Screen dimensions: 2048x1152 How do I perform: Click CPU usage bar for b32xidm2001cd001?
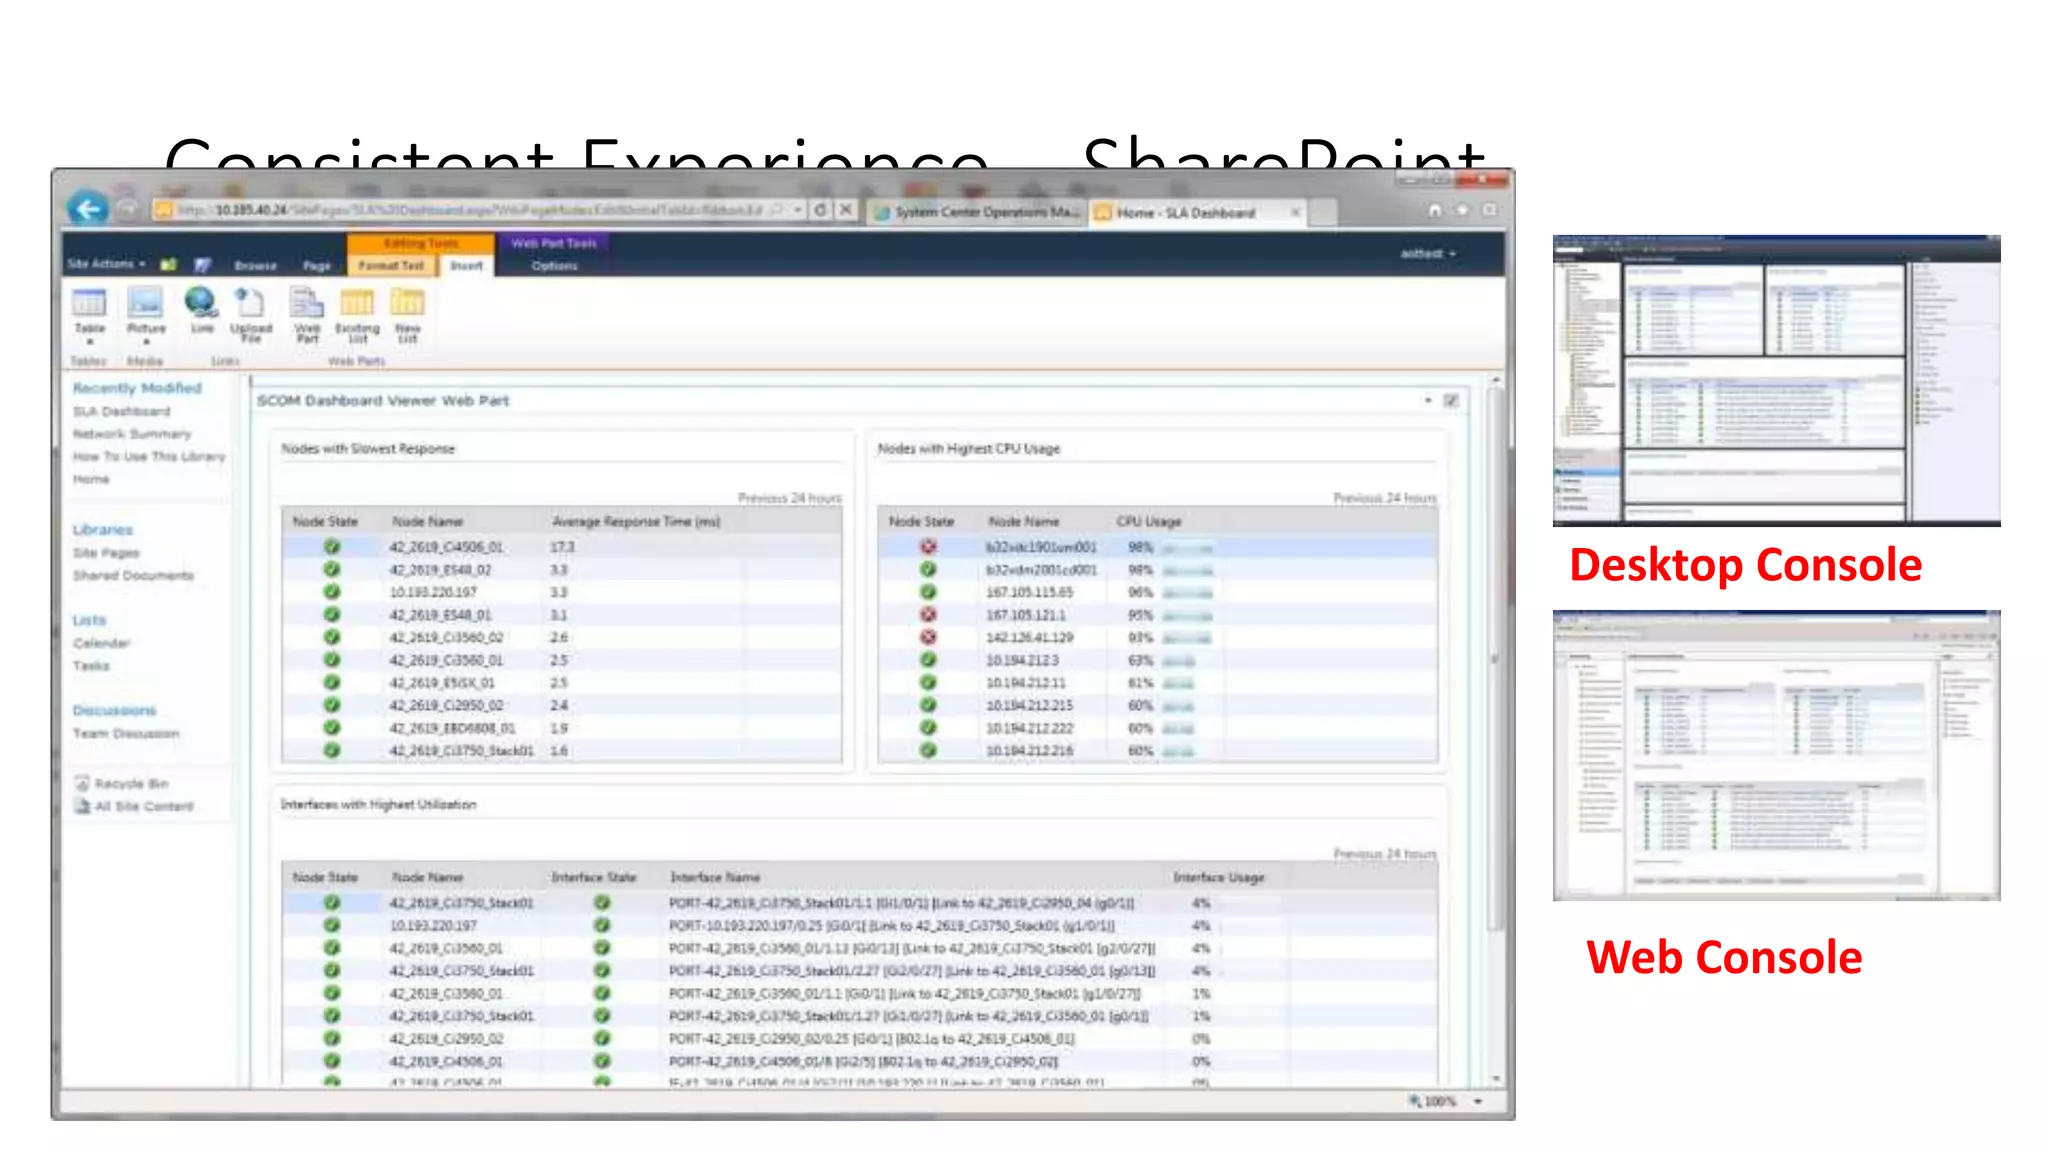(1187, 570)
